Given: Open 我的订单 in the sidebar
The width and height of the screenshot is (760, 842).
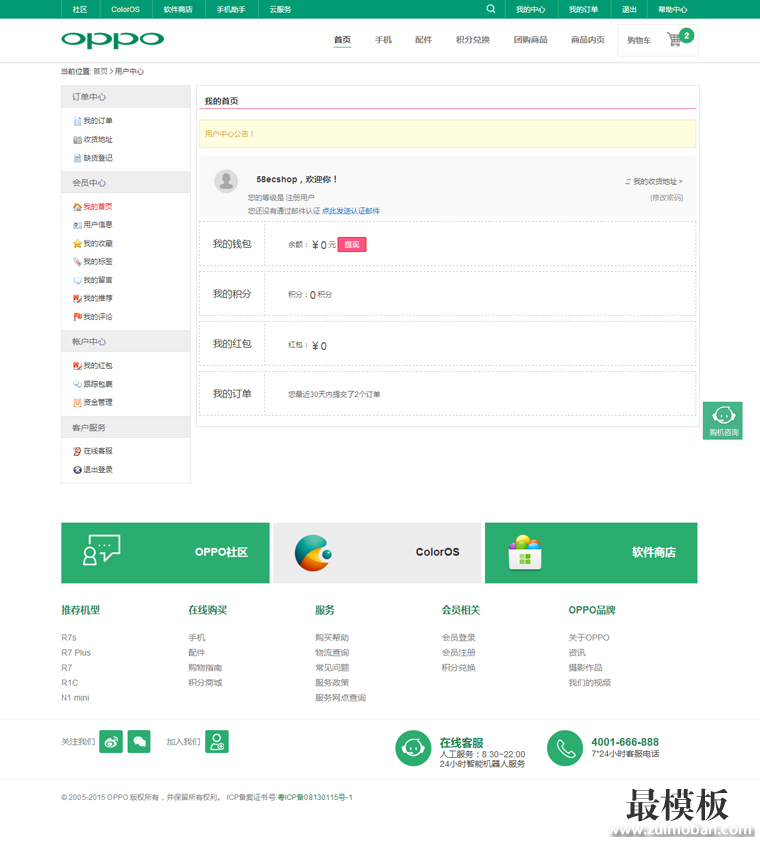Looking at the screenshot, I should coord(98,121).
